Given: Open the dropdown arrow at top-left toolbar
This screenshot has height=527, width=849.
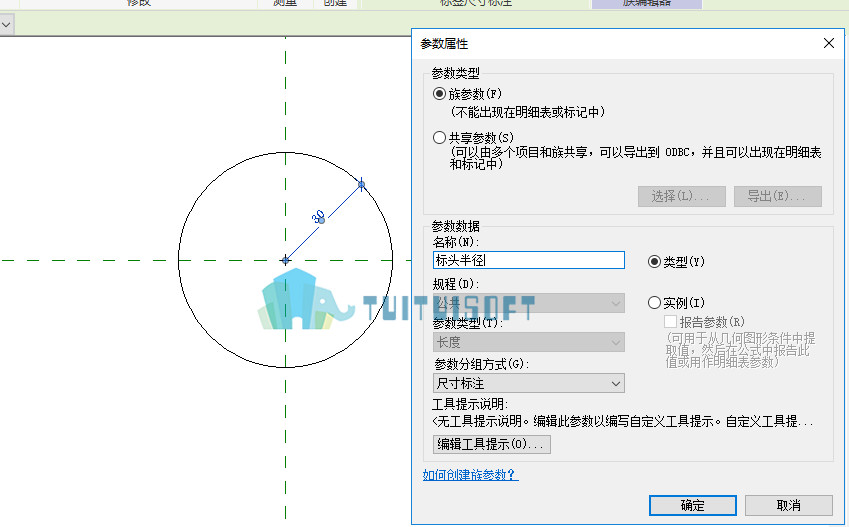Looking at the screenshot, I should point(6,24).
